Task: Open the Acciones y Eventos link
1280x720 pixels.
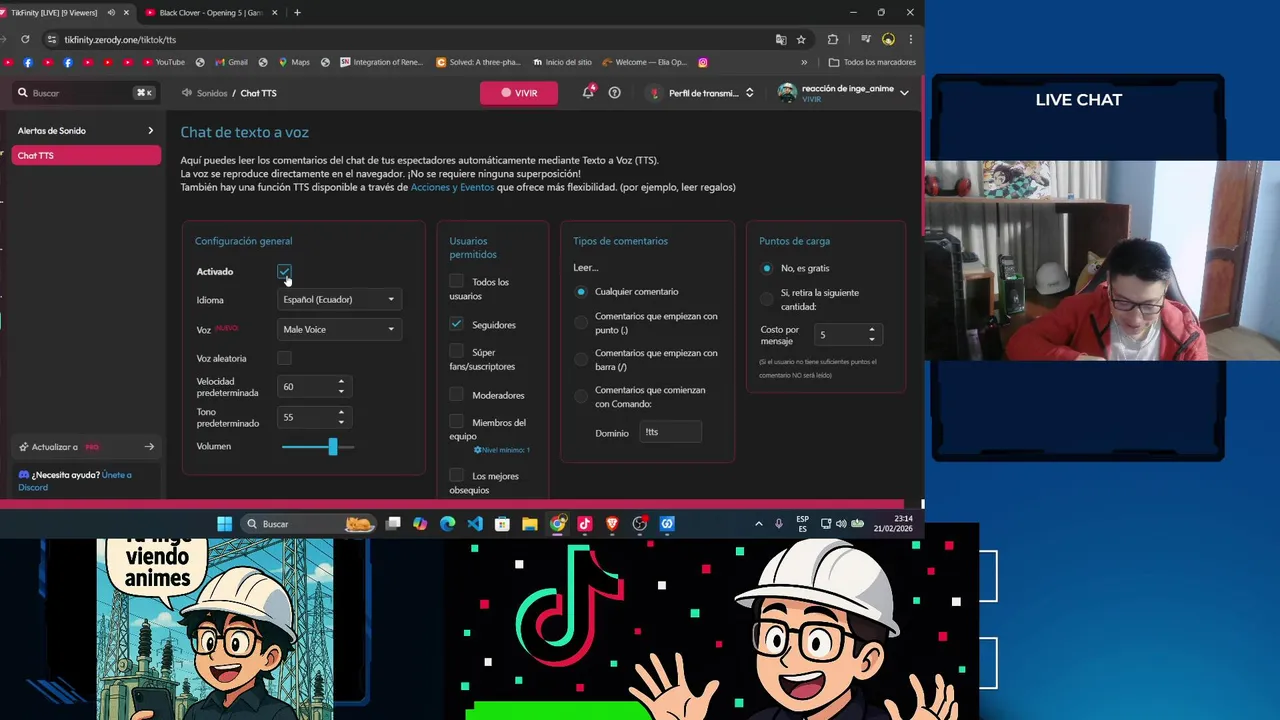Action: point(452,187)
